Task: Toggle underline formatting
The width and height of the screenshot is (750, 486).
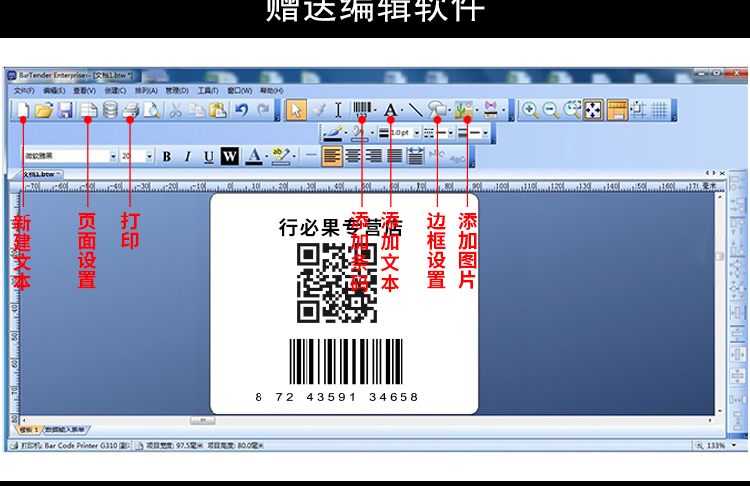Action: pos(209,156)
